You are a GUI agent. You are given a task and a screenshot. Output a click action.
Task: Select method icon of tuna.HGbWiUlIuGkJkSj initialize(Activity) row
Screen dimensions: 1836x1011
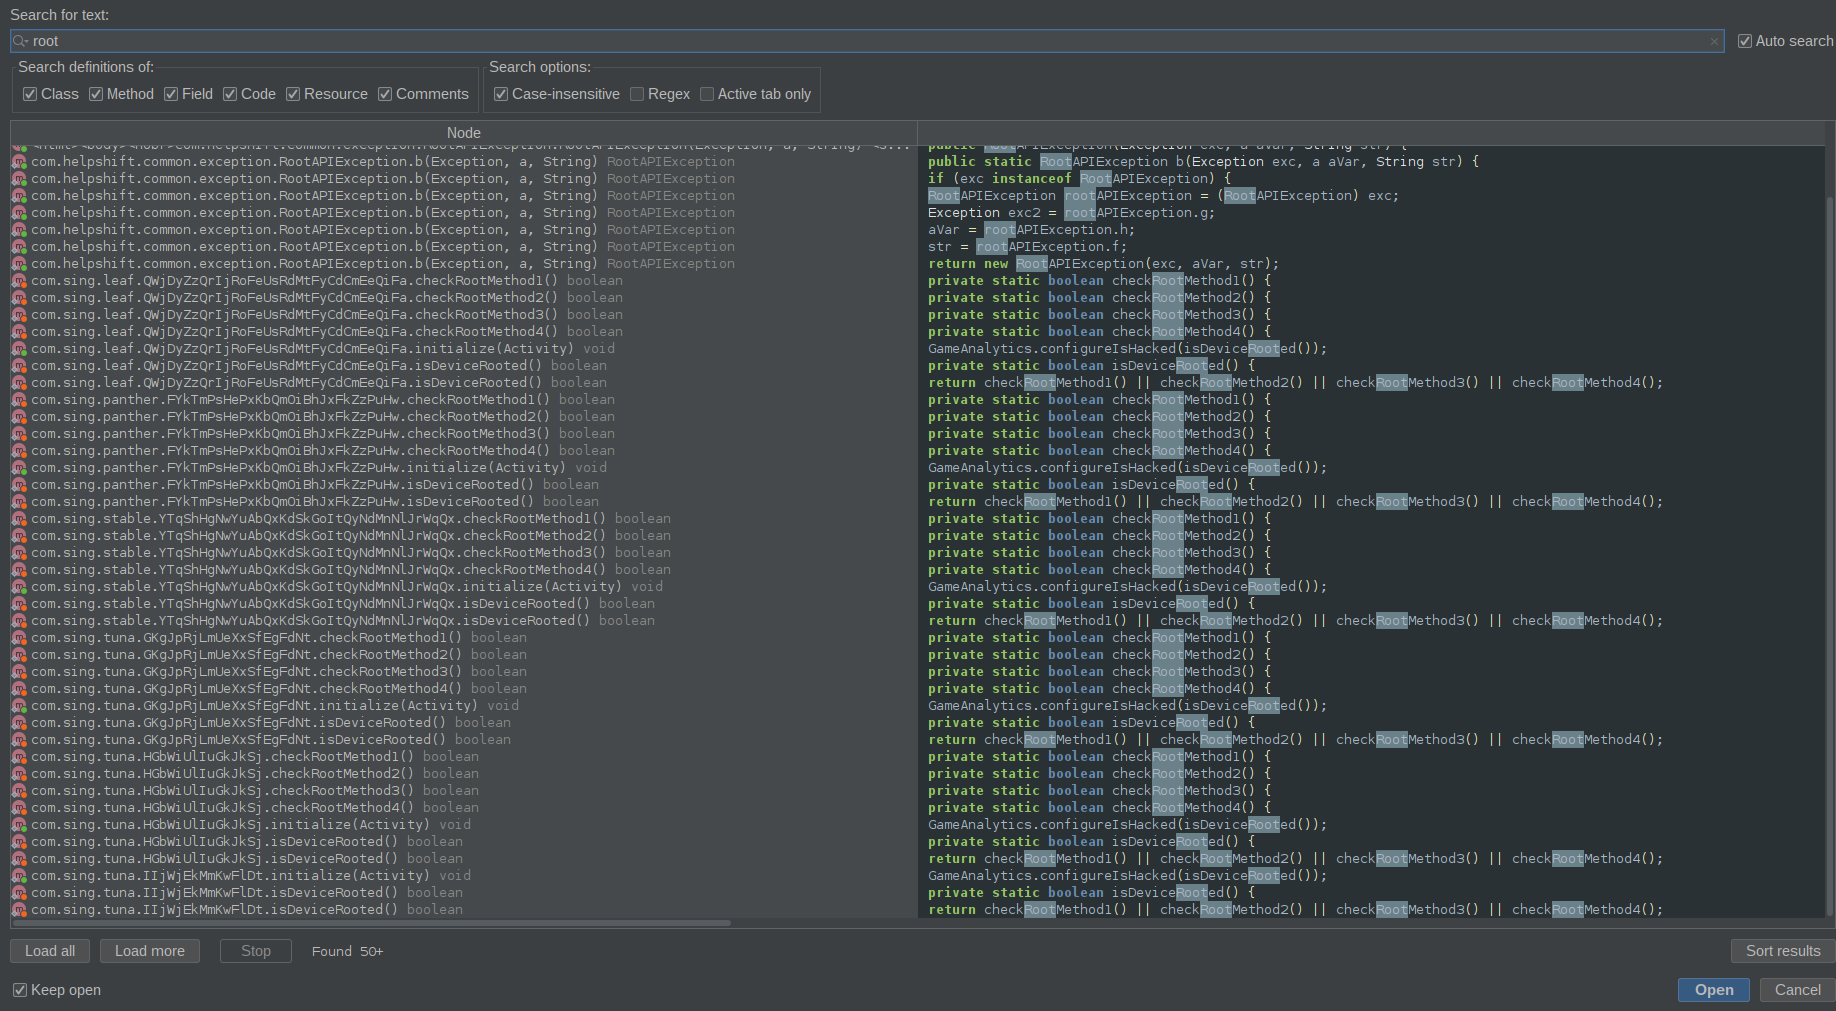[19, 825]
